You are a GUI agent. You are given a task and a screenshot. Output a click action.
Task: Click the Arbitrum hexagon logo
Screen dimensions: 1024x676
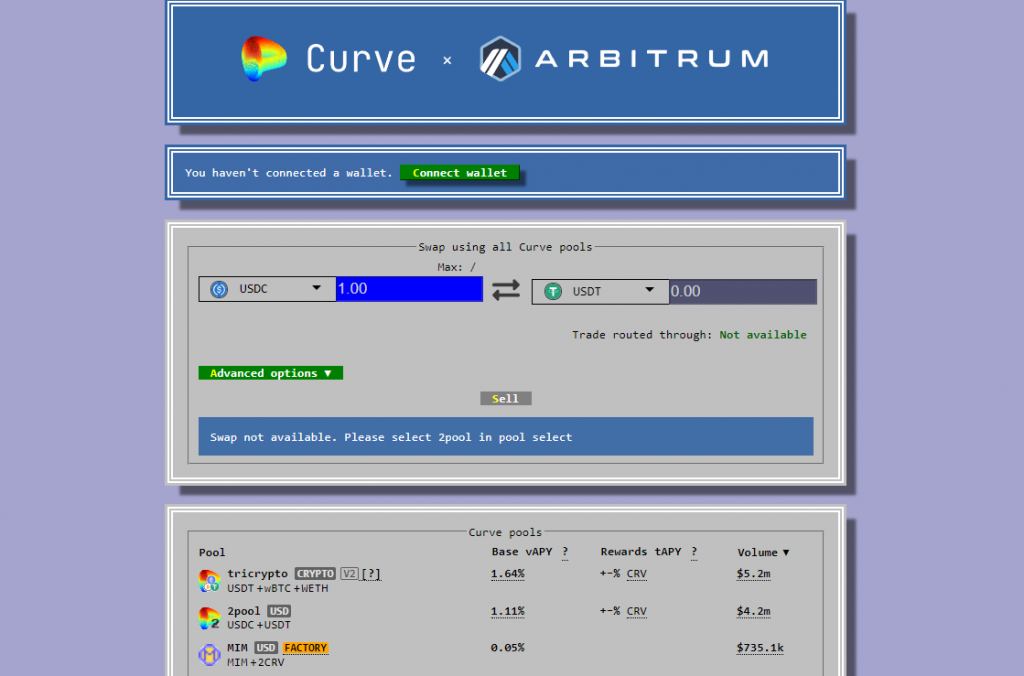point(500,59)
